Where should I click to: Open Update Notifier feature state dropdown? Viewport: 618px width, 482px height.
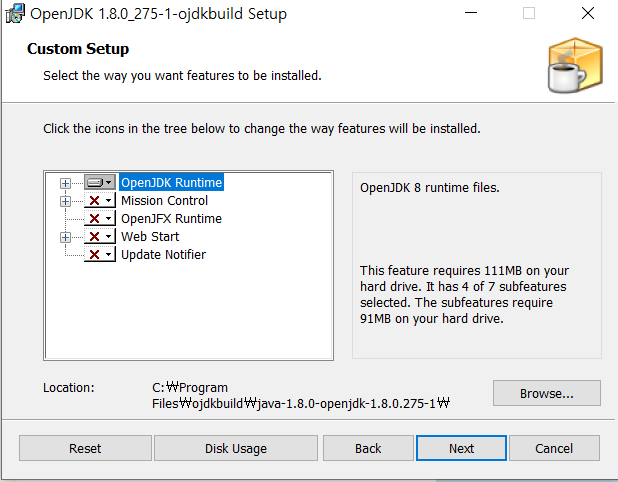coord(100,255)
